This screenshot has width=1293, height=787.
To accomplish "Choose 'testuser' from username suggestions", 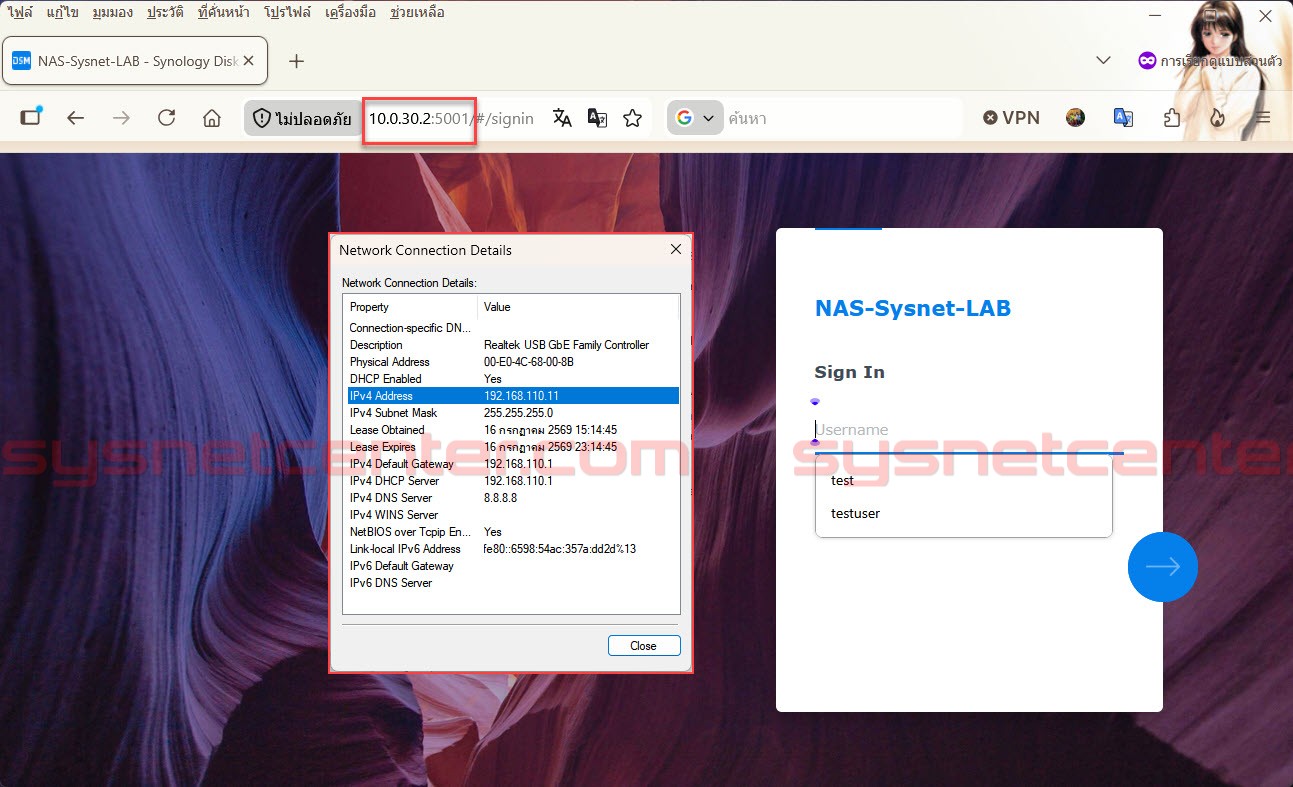I will pyautogui.click(x=963, y=514).
